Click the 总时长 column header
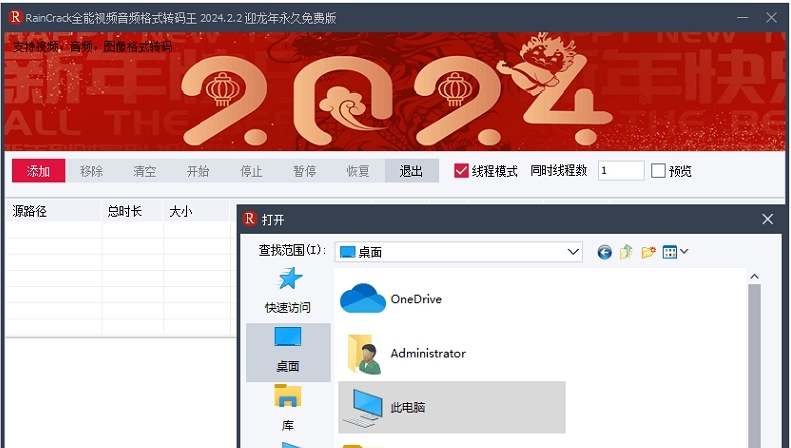The height and width of the screenshot is (448, 791). [132, 211]
